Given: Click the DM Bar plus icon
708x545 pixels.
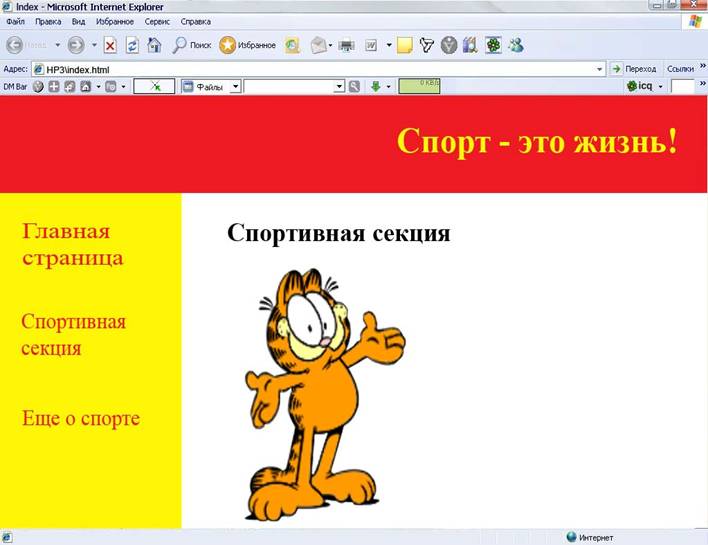Looking at the screenshot, I should [54, 86].
